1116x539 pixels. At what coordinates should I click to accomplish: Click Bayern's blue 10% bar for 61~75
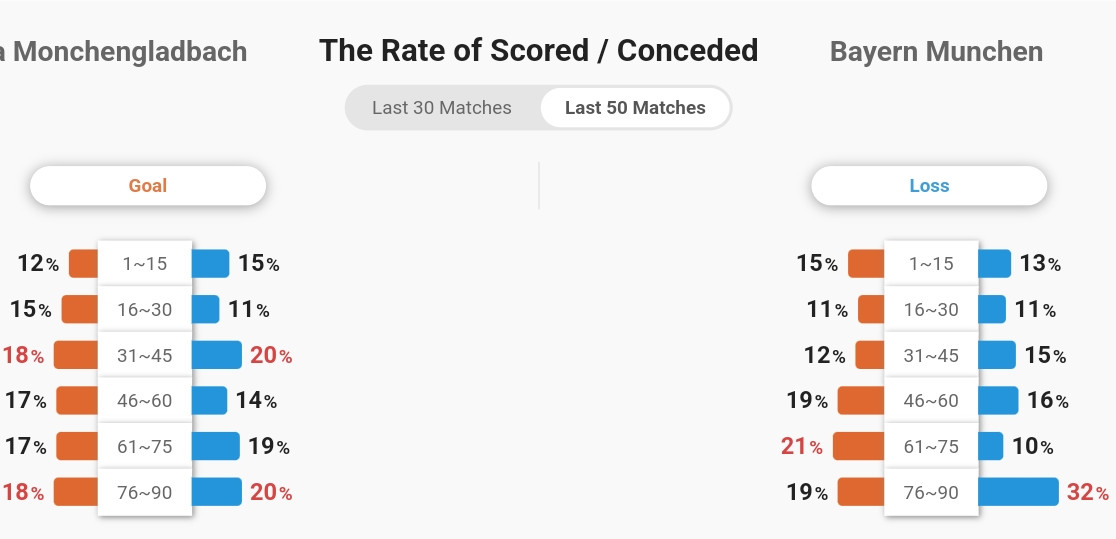[x=991, y=446]
